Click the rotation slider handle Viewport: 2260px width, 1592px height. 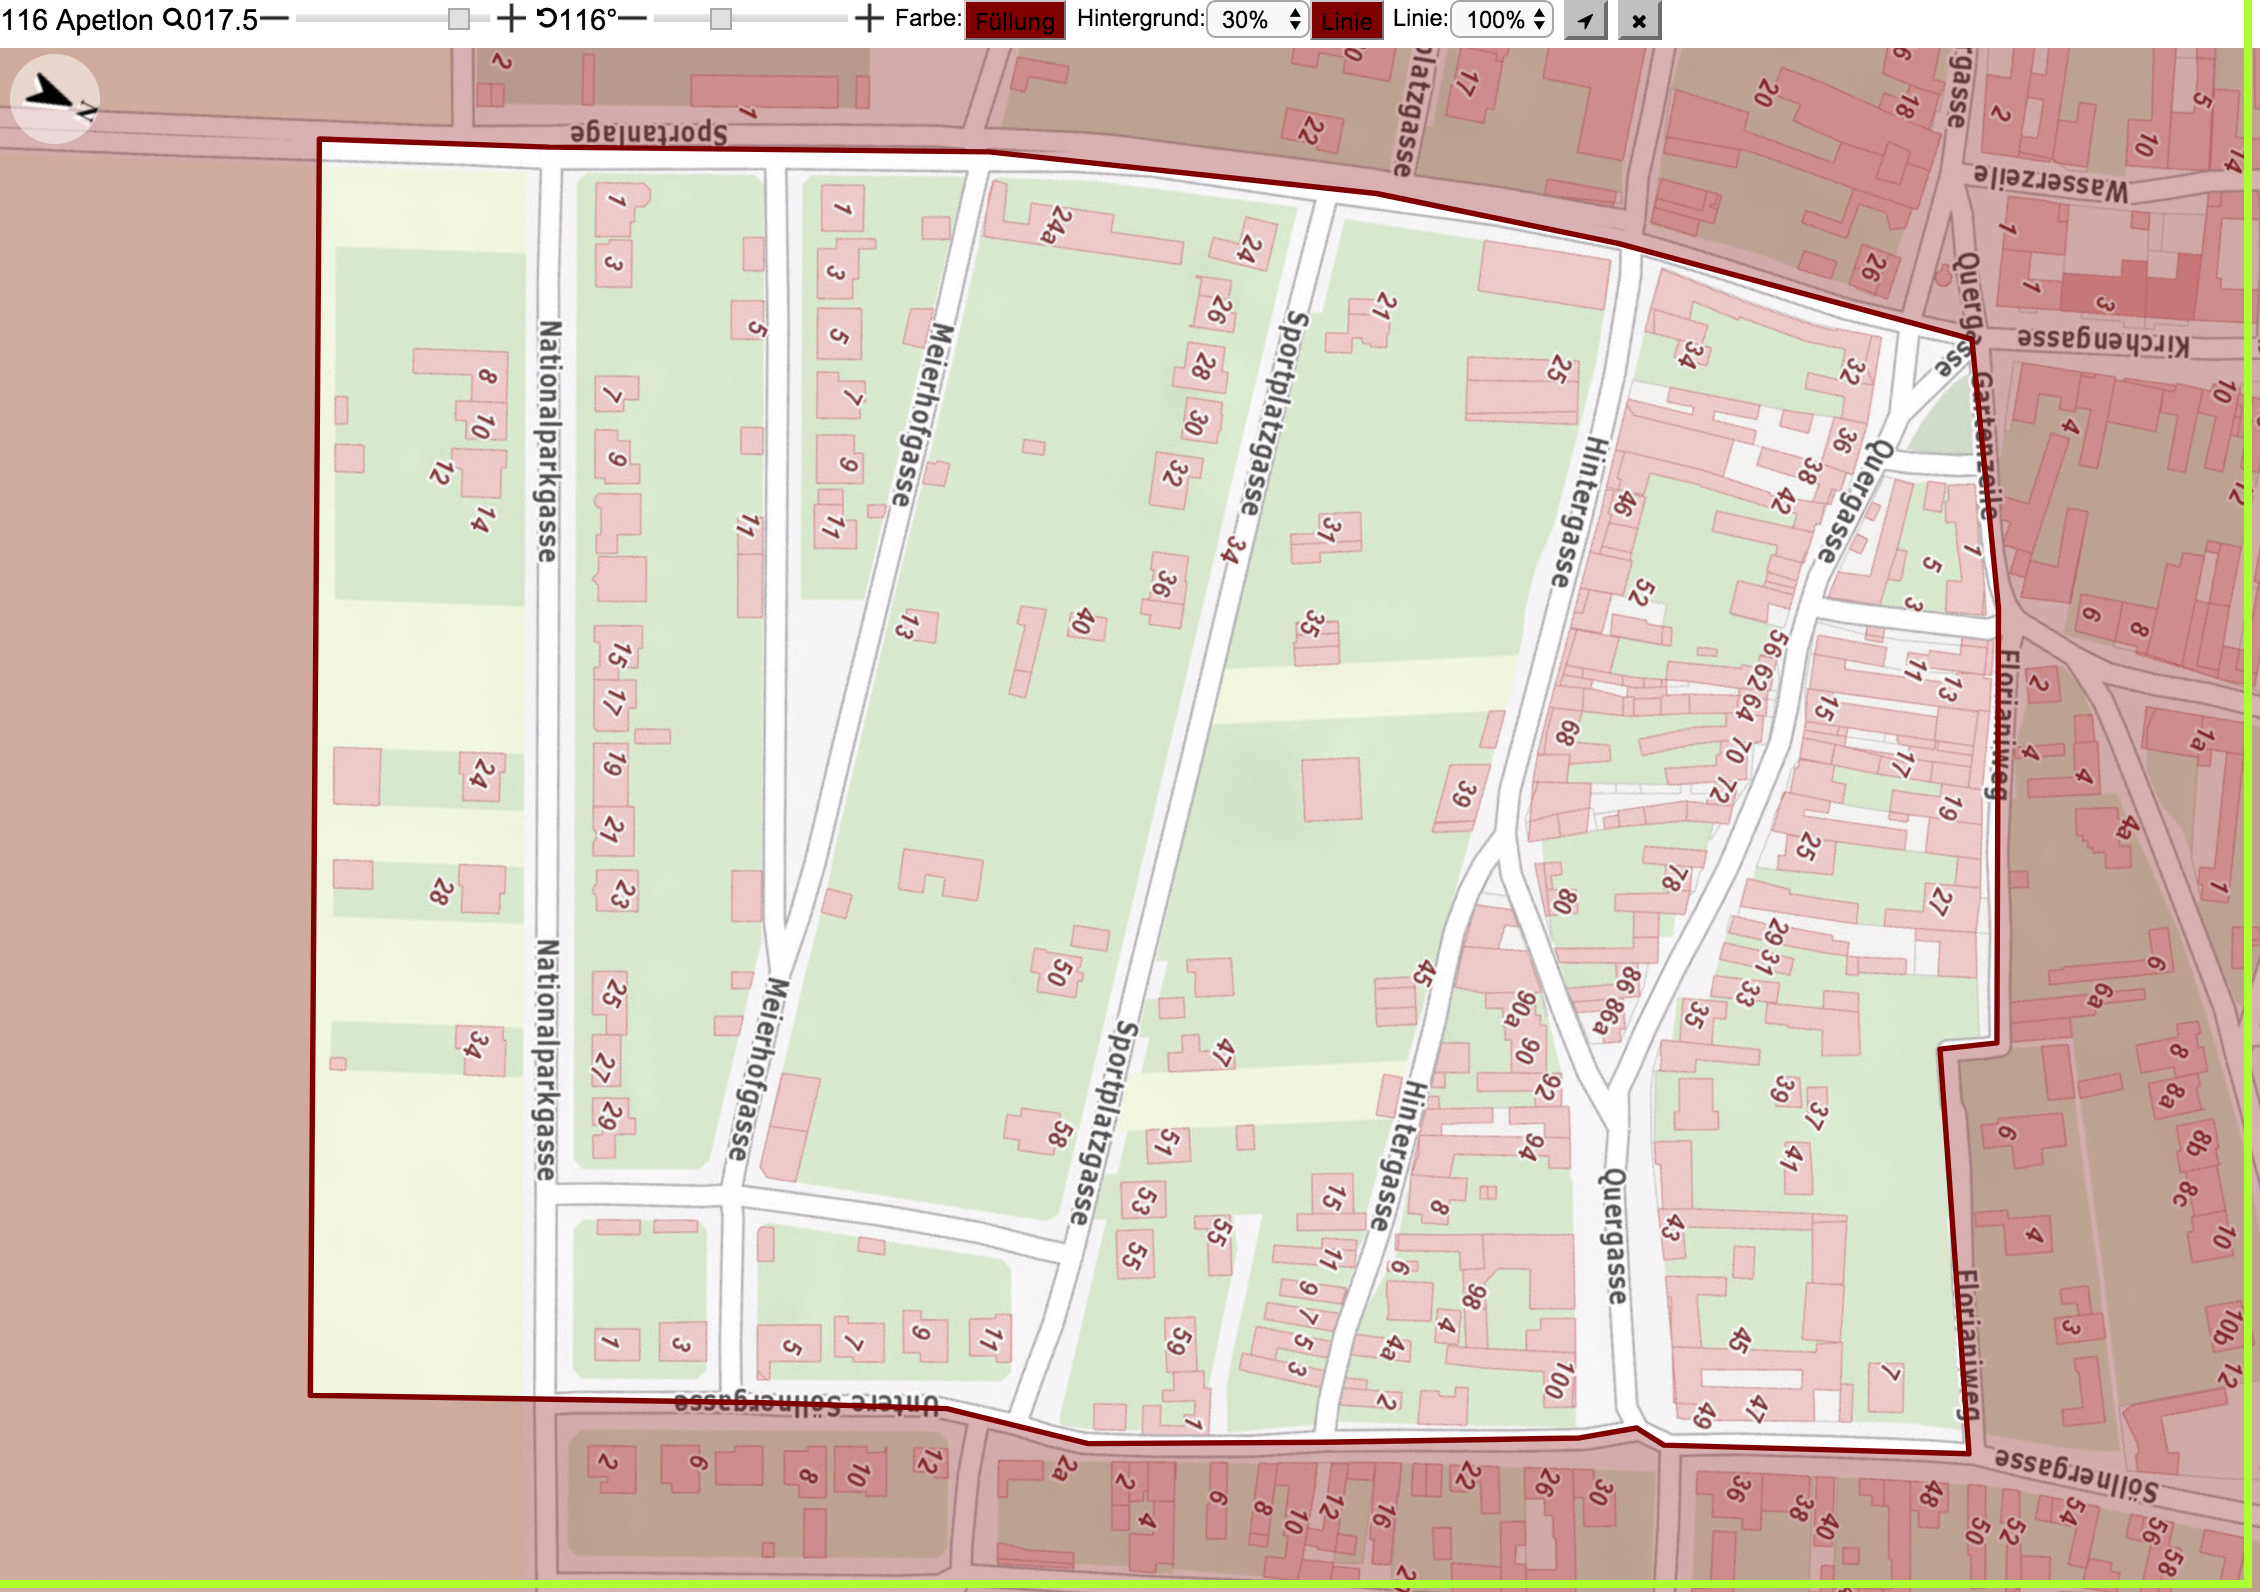[721, 19]
